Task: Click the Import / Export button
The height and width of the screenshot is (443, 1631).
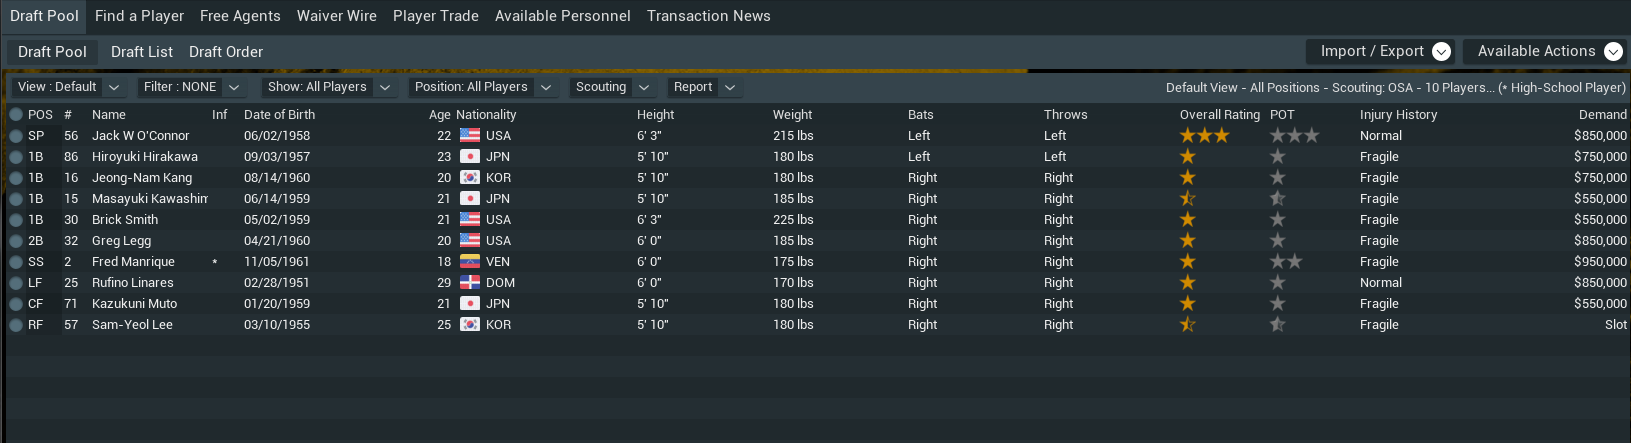Action: 1384,52
